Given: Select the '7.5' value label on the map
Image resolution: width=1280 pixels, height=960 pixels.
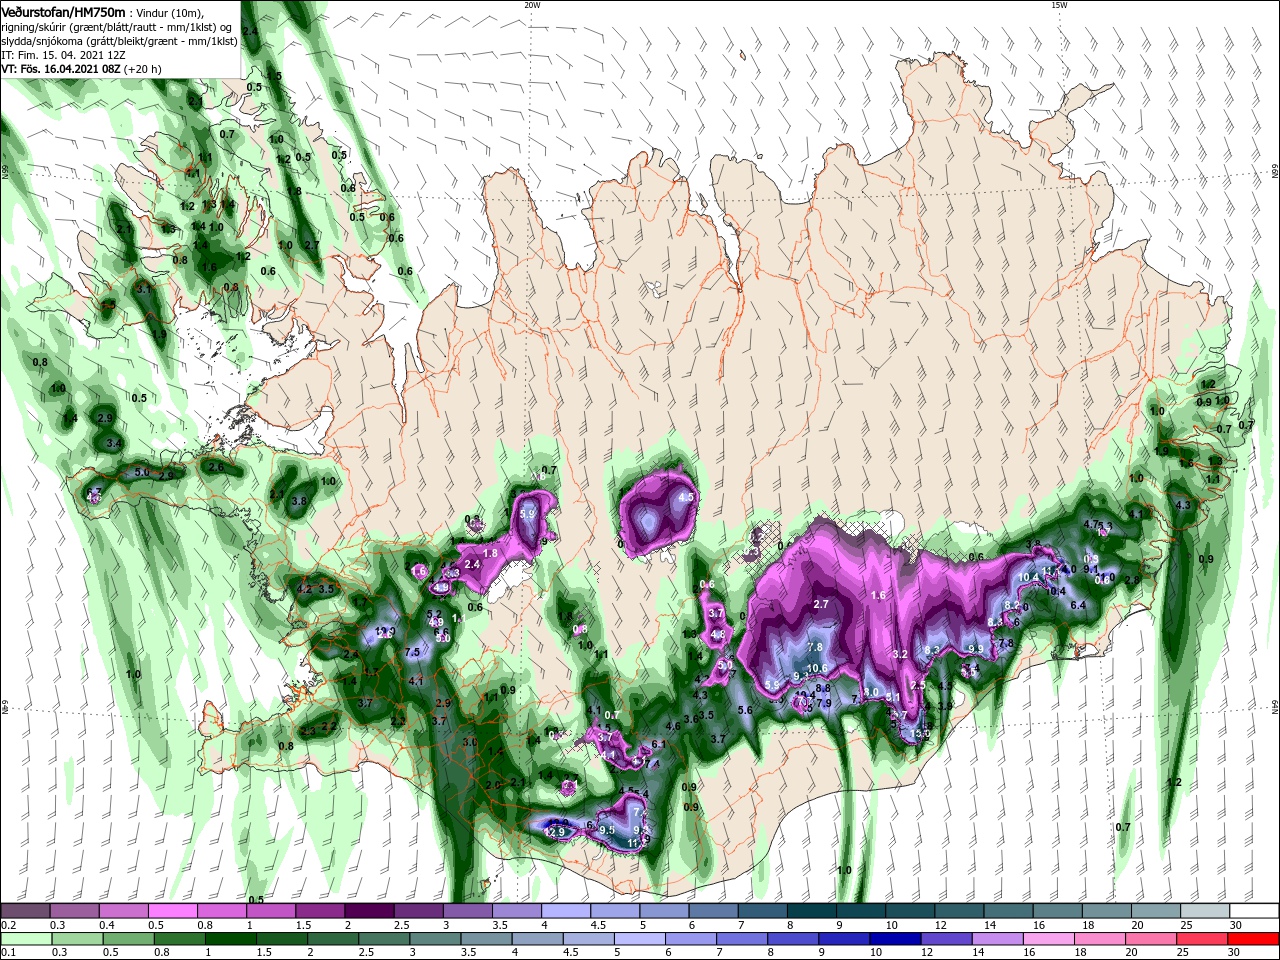Looking at the screenshot, I should [x=412, y=652].
